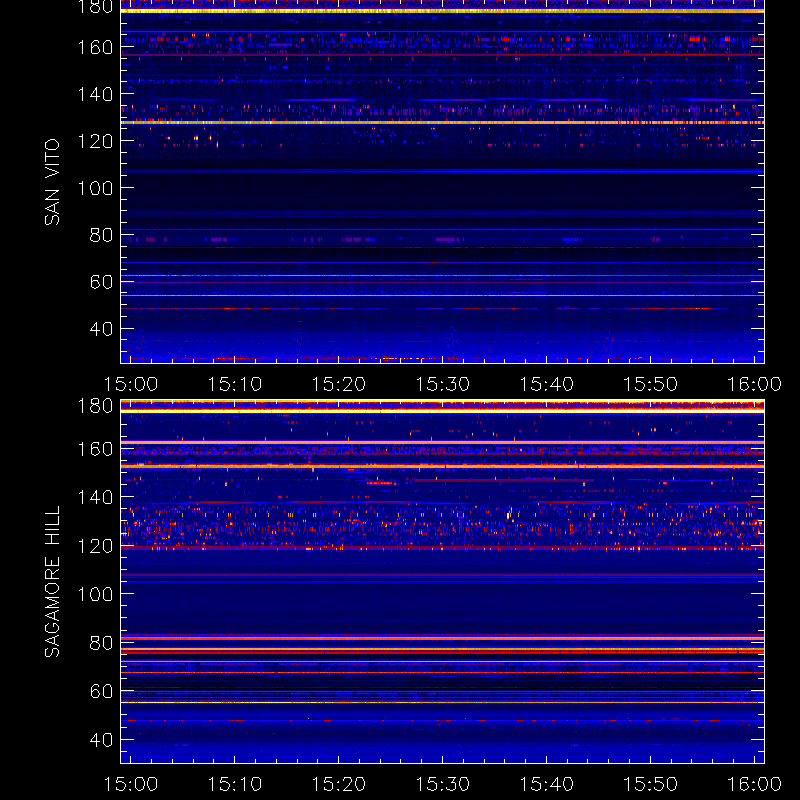Click 15:50 time label below Sagamore Hill plot
This screenshot has height=800, width=800.
pos(651,784)
